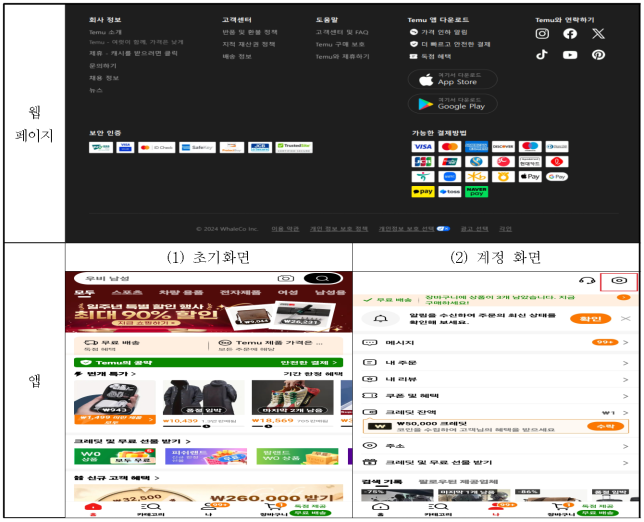Click the Naver pay green logo

click(x=476, y=191)
